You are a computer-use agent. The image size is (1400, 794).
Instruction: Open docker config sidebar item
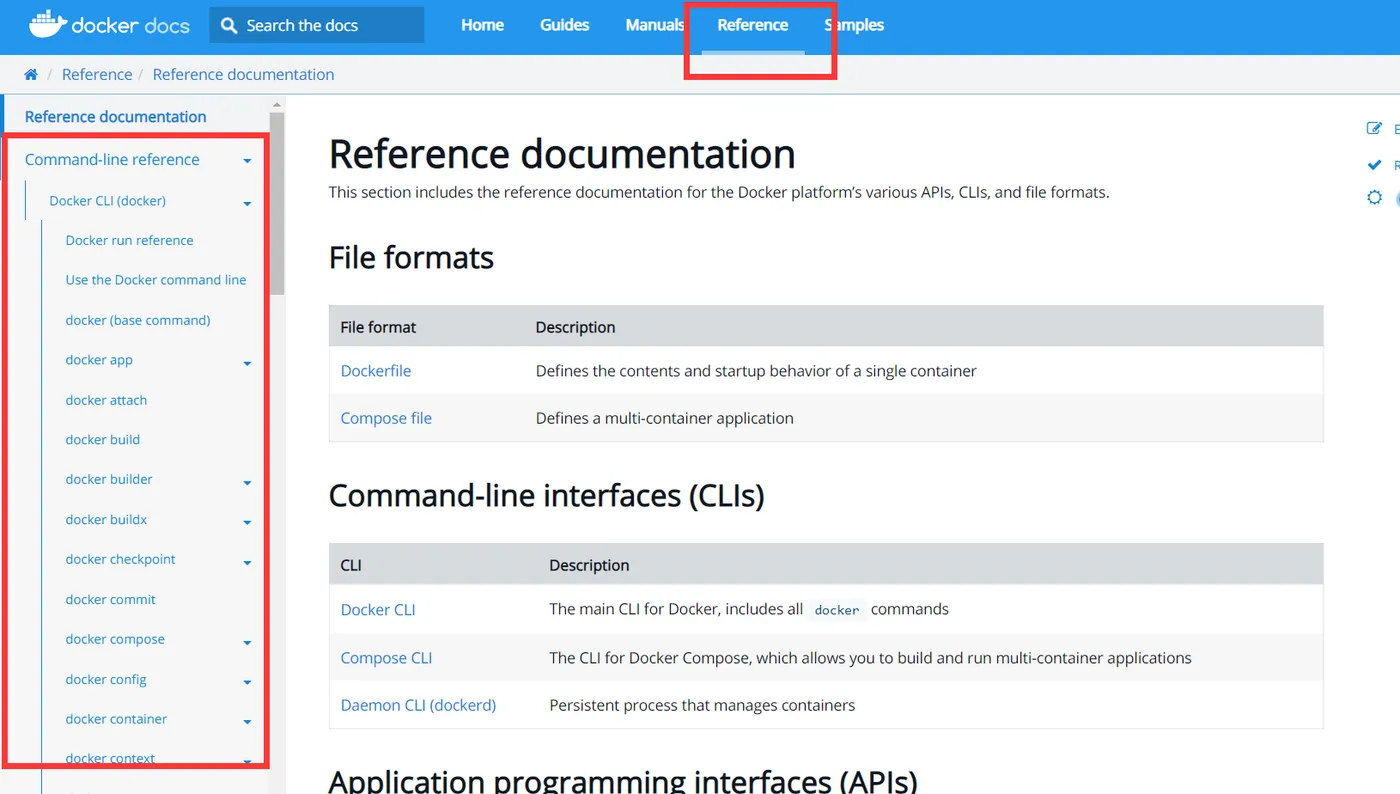(106, 679)
